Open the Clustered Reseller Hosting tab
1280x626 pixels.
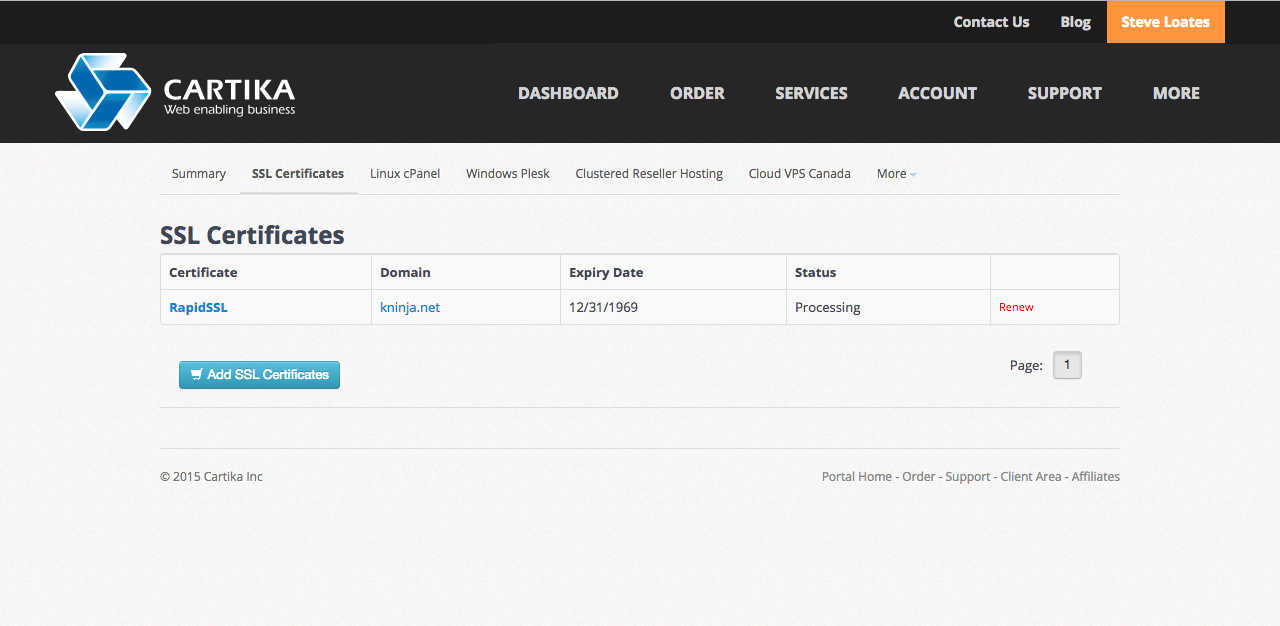coord(649,173)
